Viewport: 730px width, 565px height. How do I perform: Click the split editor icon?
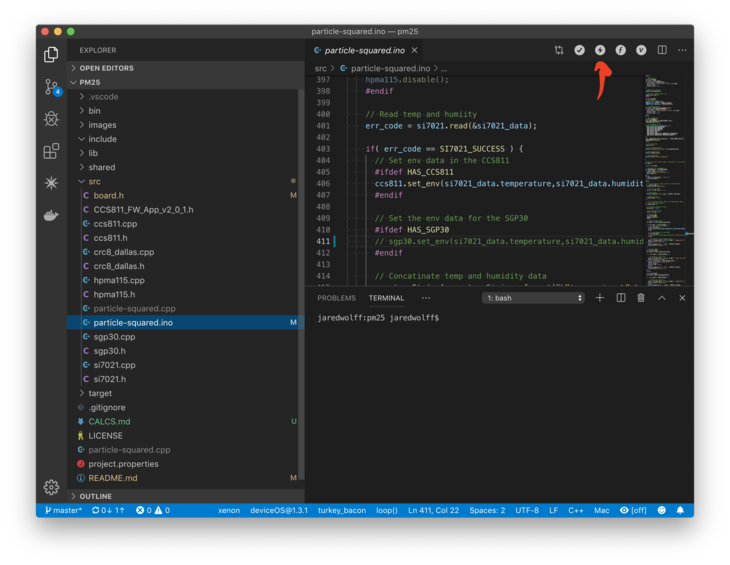coord(662,50)
